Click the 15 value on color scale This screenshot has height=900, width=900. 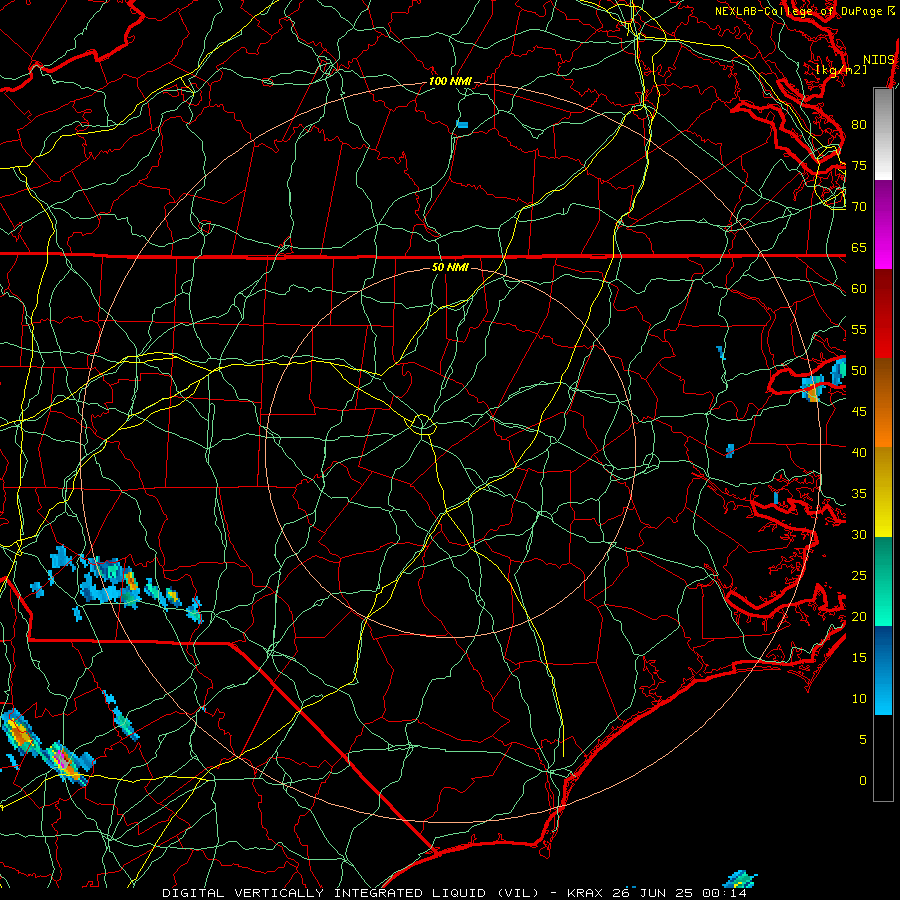859,657
